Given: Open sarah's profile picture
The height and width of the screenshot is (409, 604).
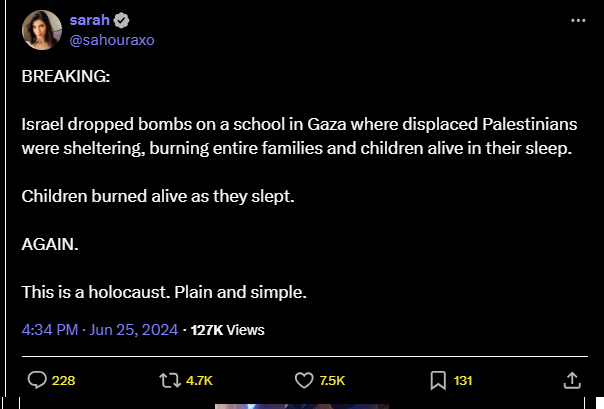Looking at the screenshot, I should pos(41,32).
